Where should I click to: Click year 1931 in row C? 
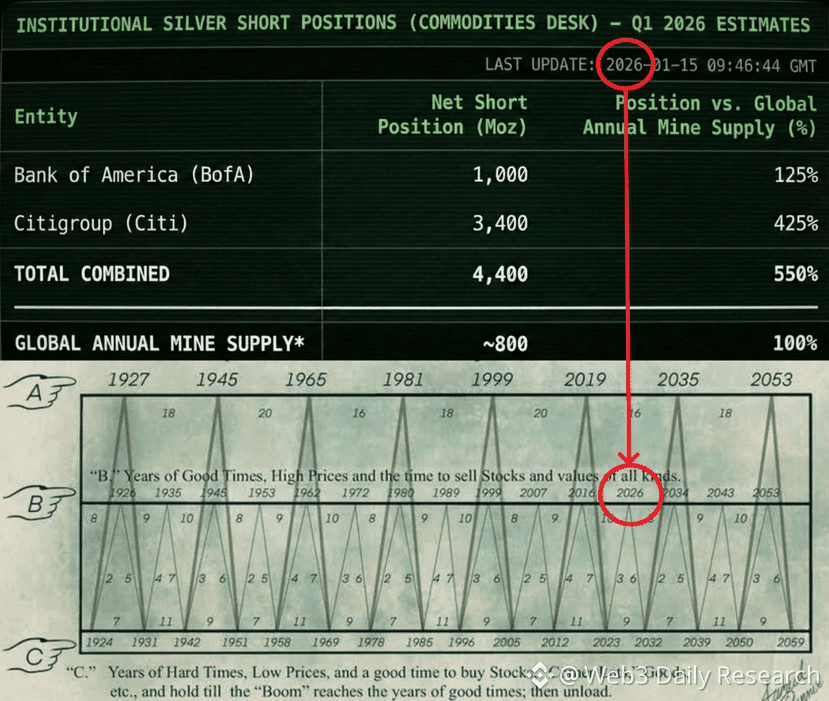tap(144, 642)
